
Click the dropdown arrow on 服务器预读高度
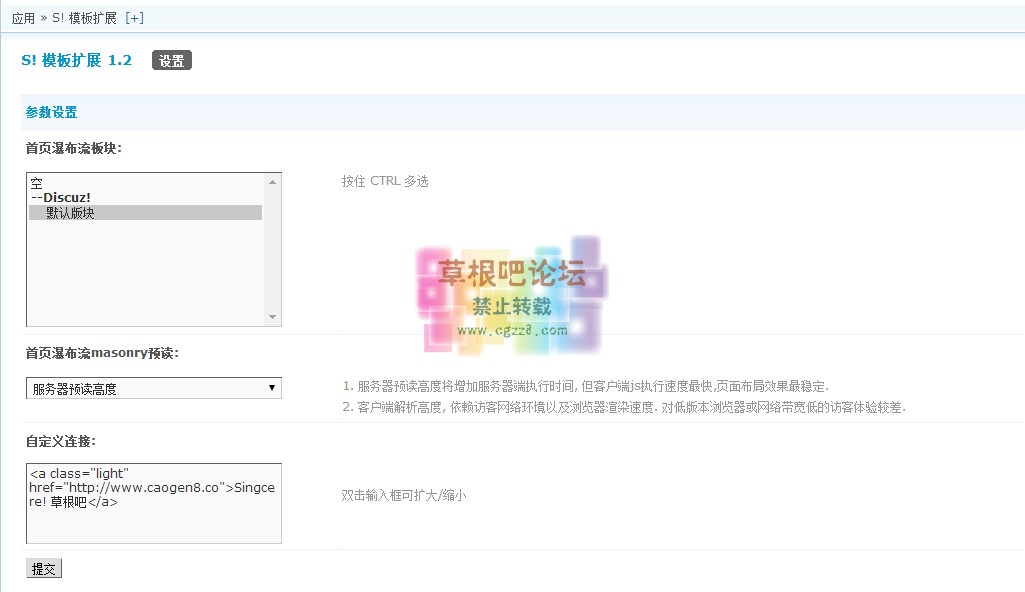coord(272,388)
